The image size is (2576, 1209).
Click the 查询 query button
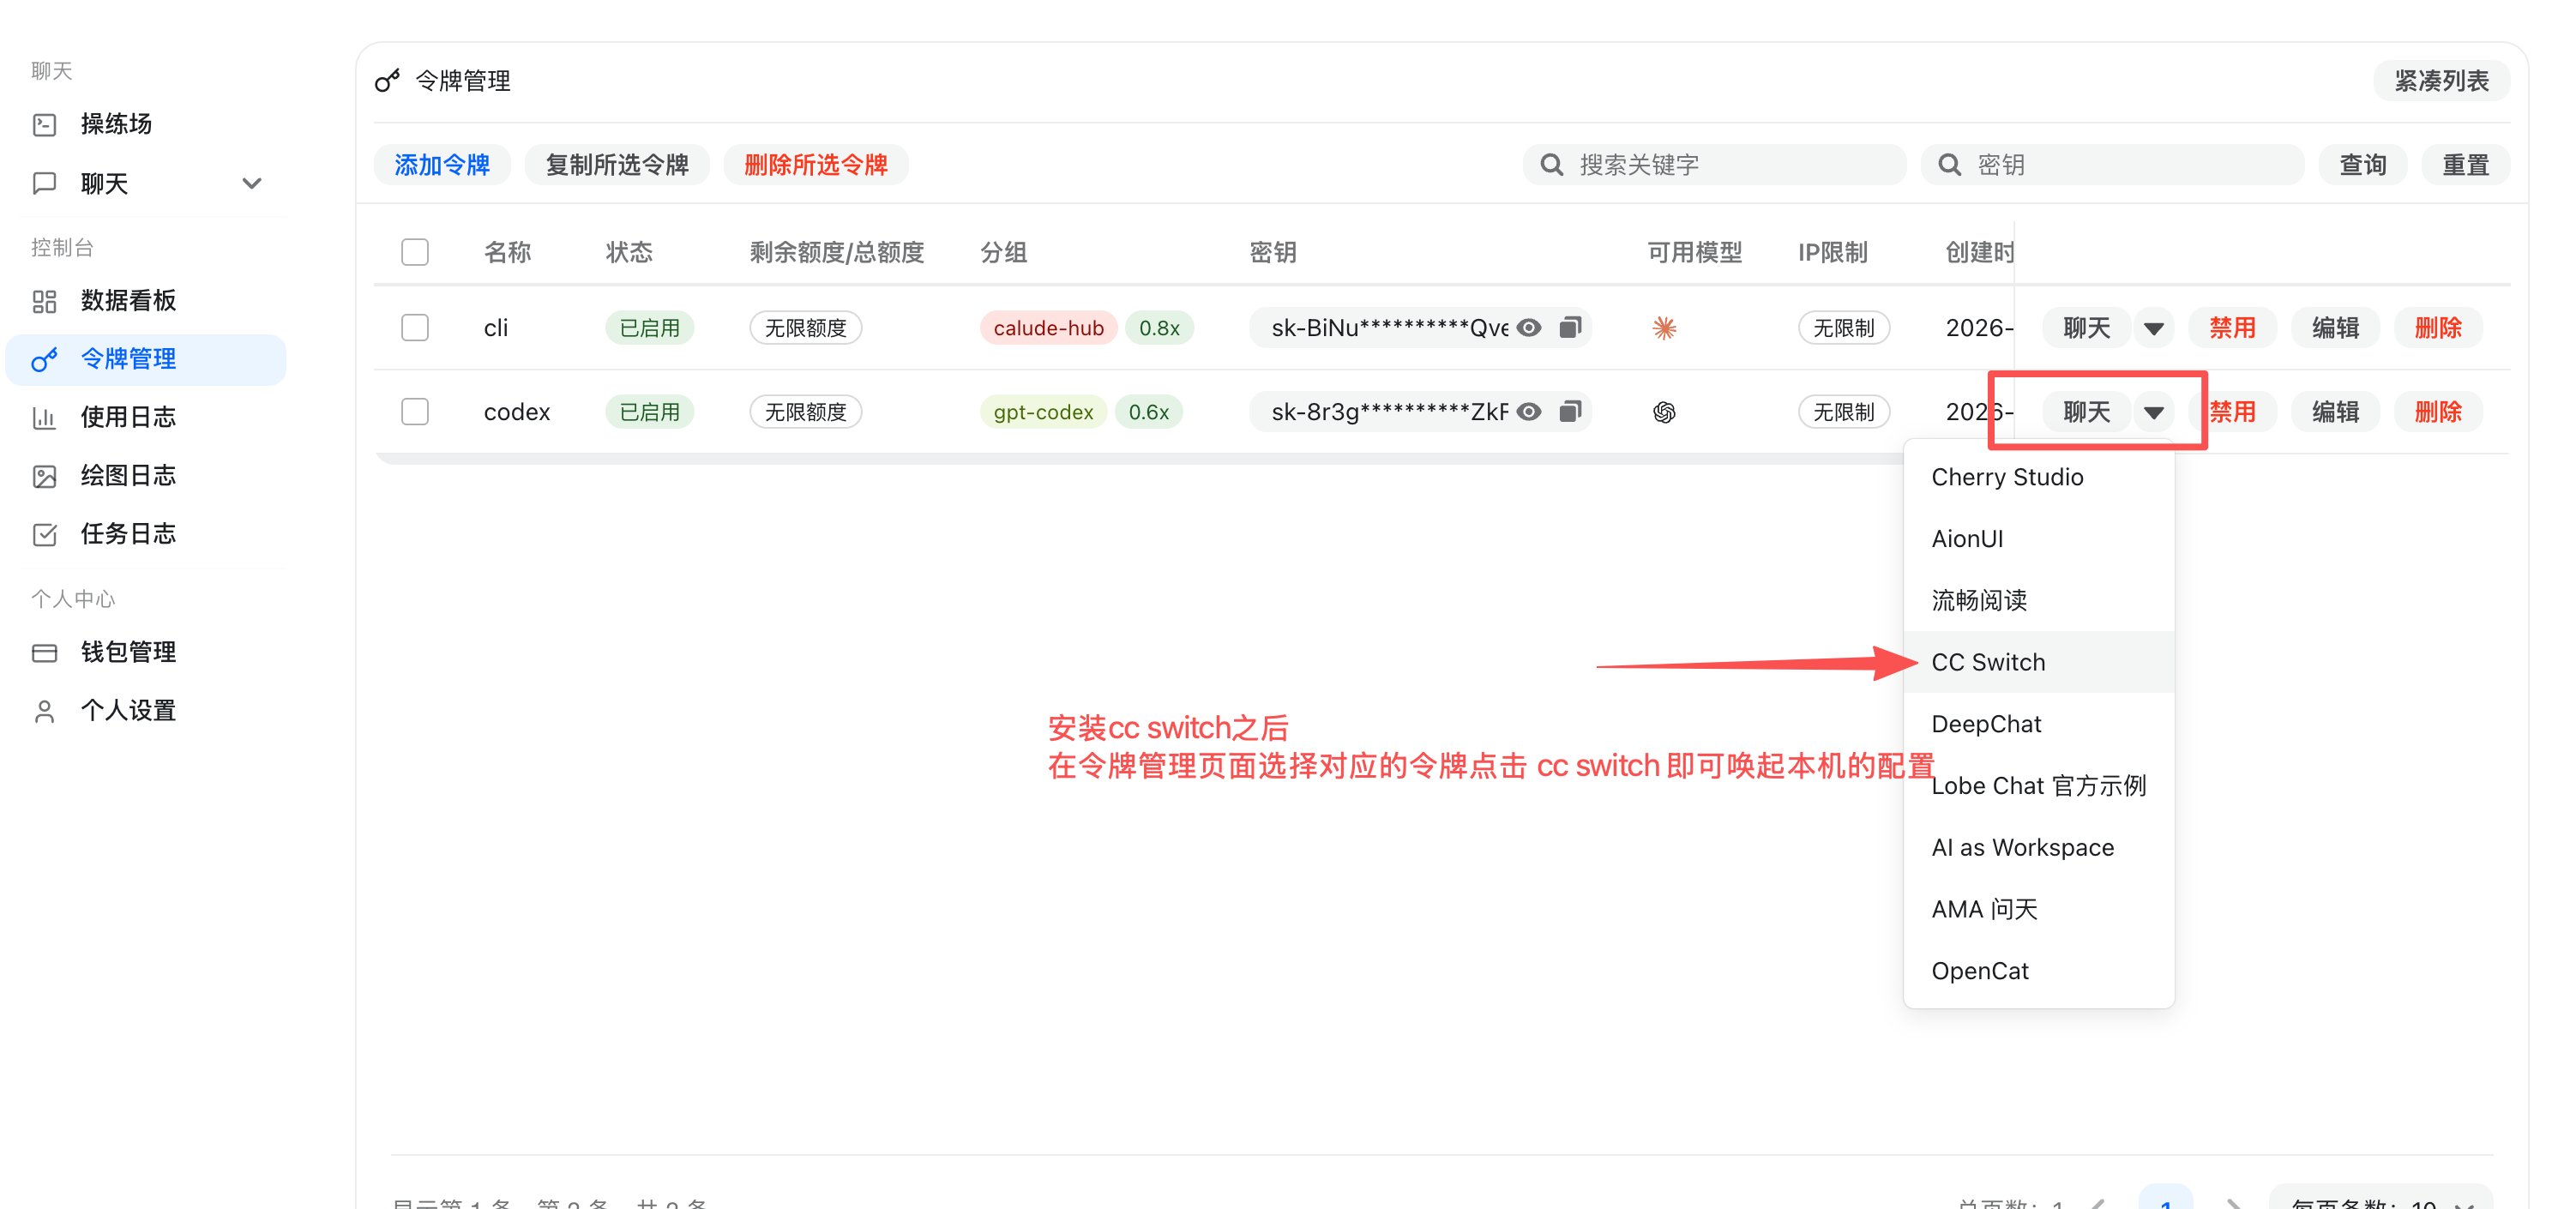[x=2363, y=165]
